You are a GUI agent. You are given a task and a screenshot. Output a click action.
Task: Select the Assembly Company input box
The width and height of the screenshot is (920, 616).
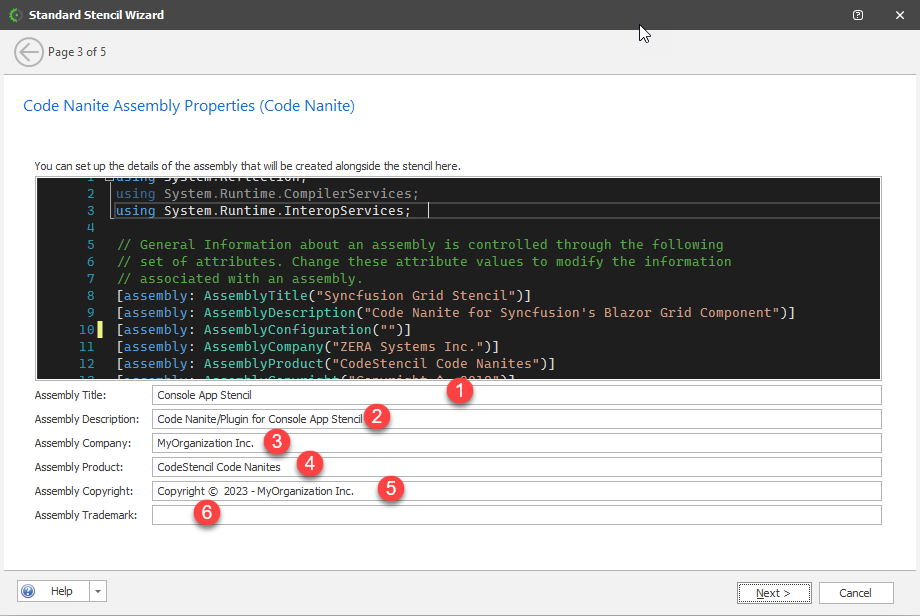[600, 443]
